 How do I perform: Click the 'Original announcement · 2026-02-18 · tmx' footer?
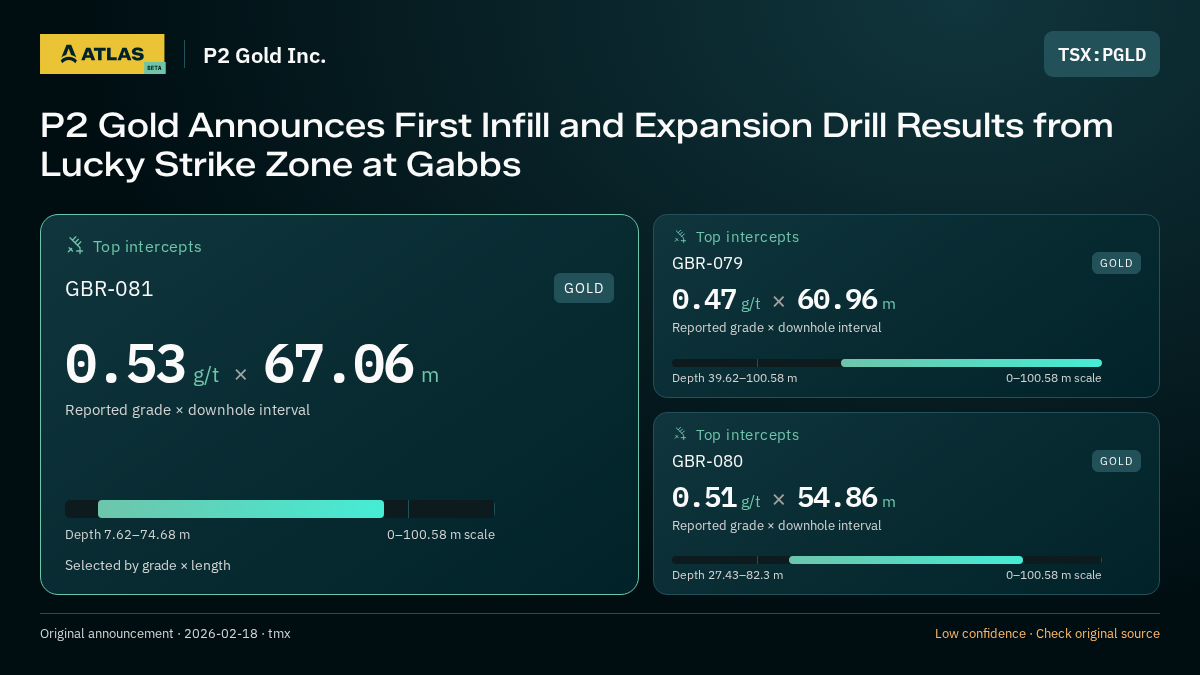[165, 634]
